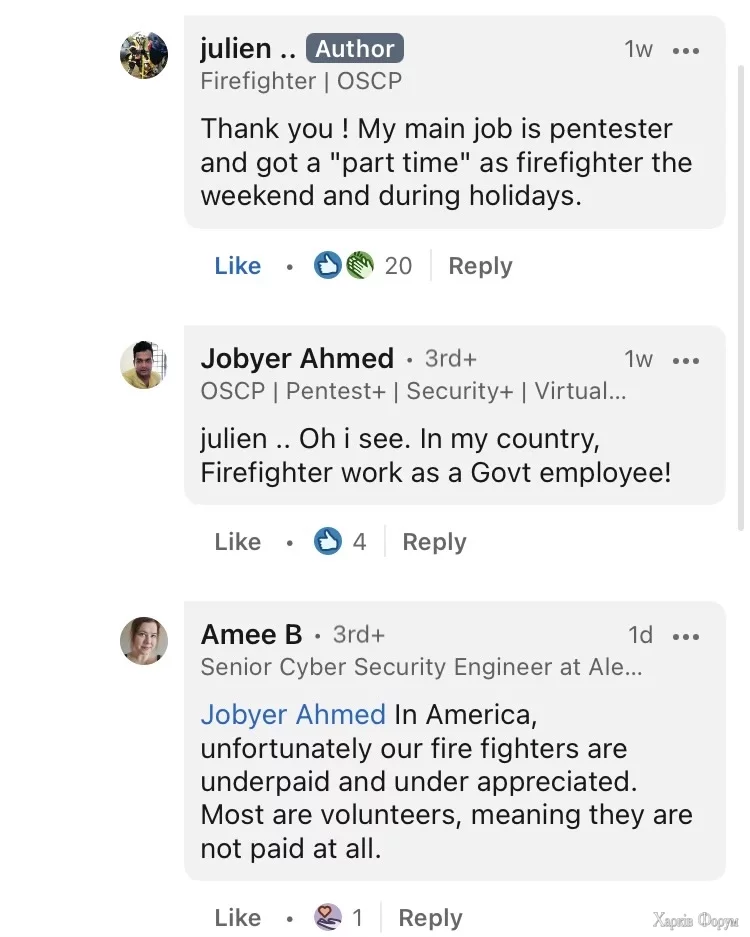This screenshot has width=750, height=937.
Task: View the 20 reactions on julien's comment
Action: pos(398,266)
